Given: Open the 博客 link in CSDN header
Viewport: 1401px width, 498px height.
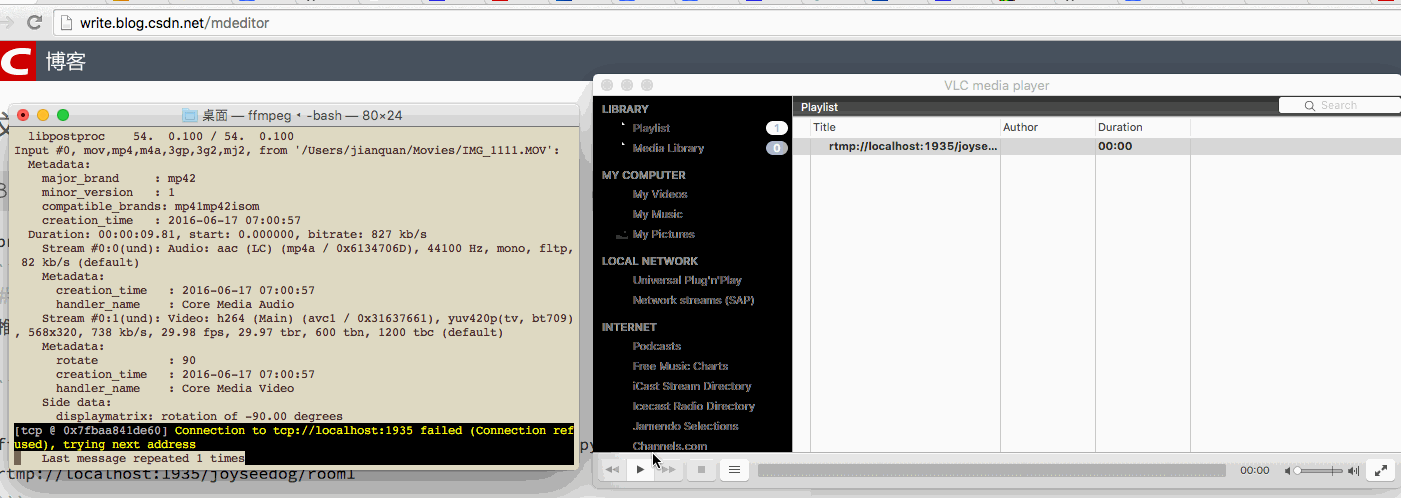Looking at the screenshot, I should [x=66, y=62].
